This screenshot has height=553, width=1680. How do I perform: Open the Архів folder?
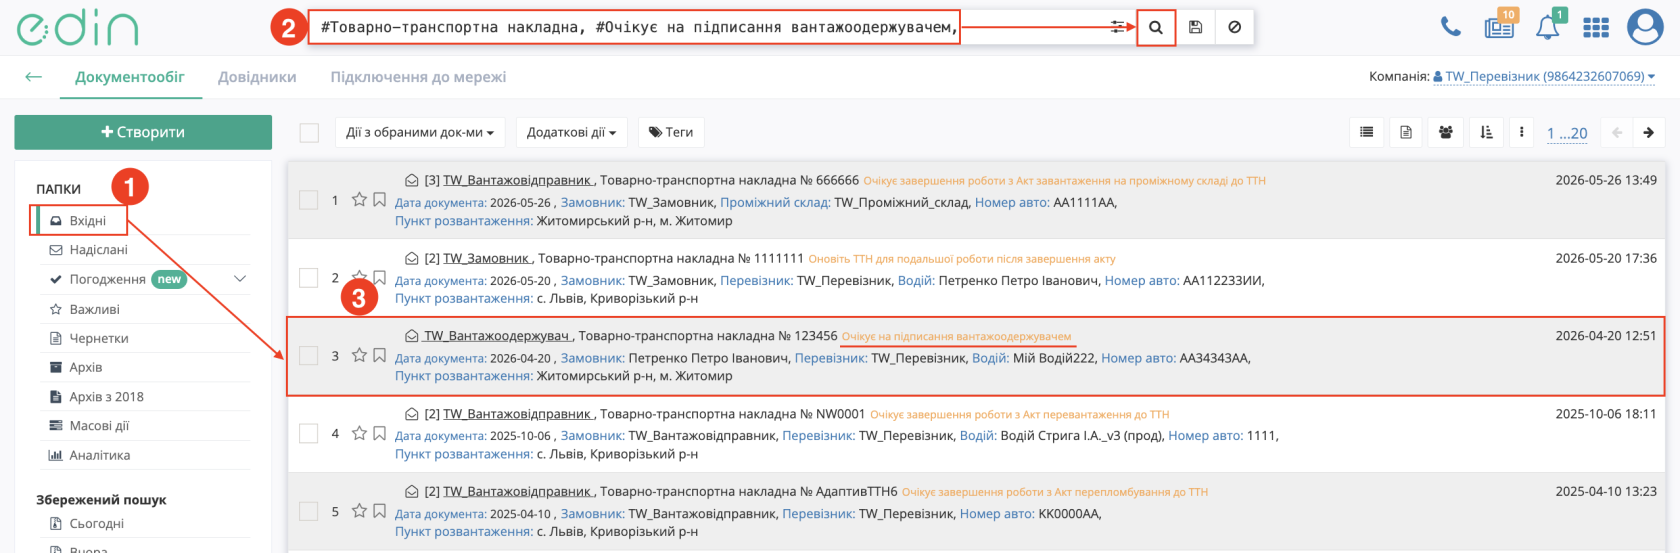click(x=86, y=367)
